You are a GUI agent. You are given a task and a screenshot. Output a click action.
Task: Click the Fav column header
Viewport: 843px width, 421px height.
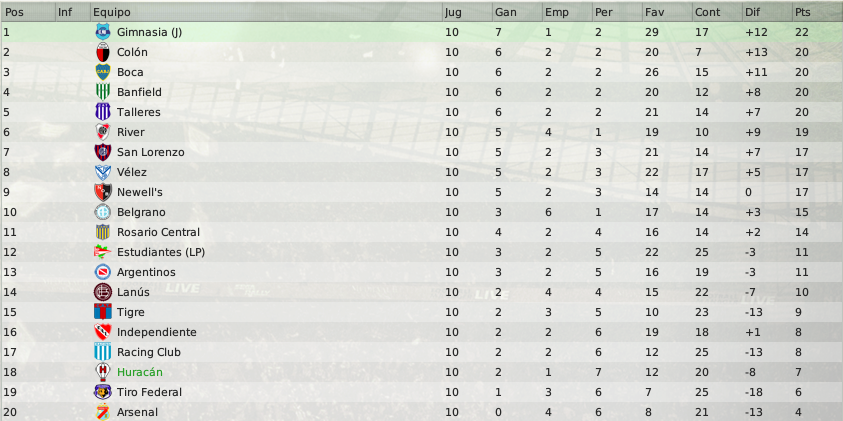(x=667, y=12)
